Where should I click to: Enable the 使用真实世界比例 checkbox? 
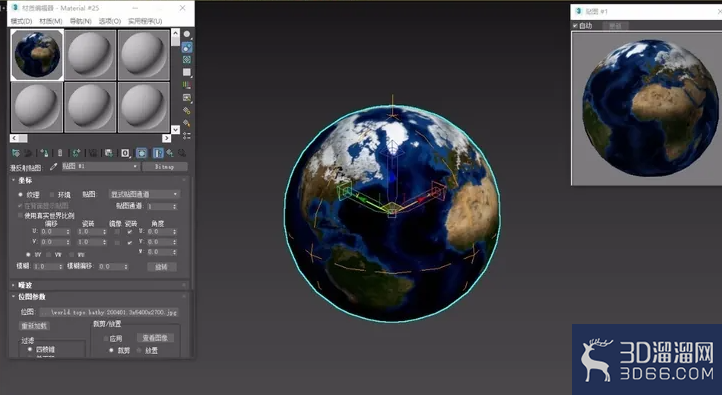coord(20,215)
